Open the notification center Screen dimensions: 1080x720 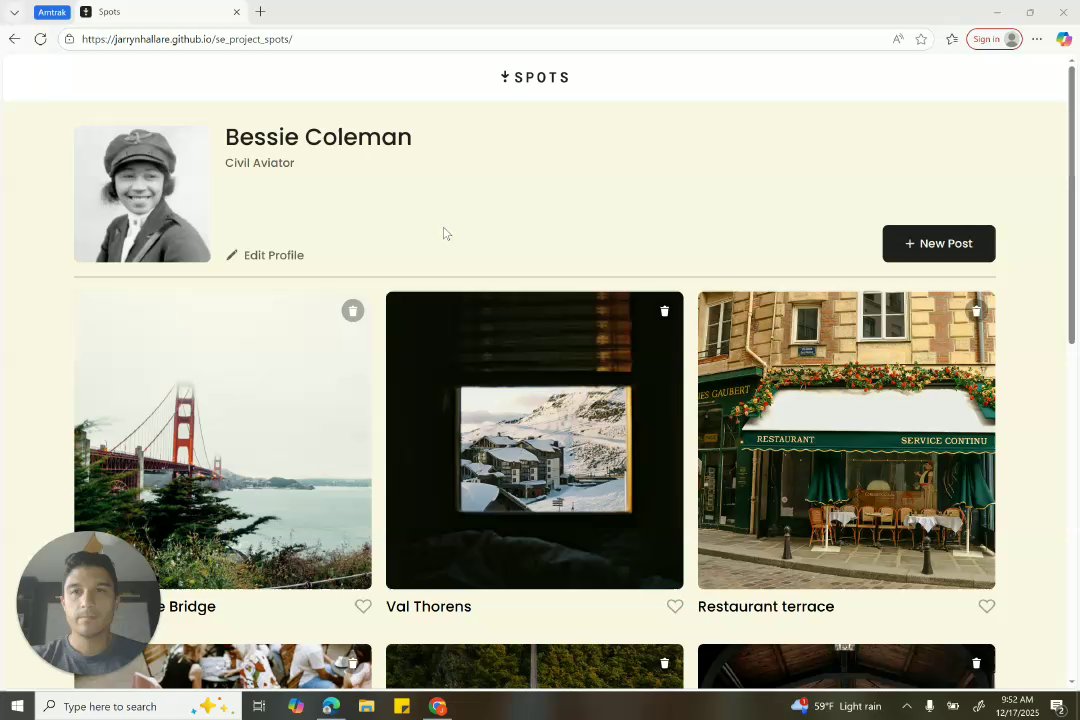[1057, 706]
